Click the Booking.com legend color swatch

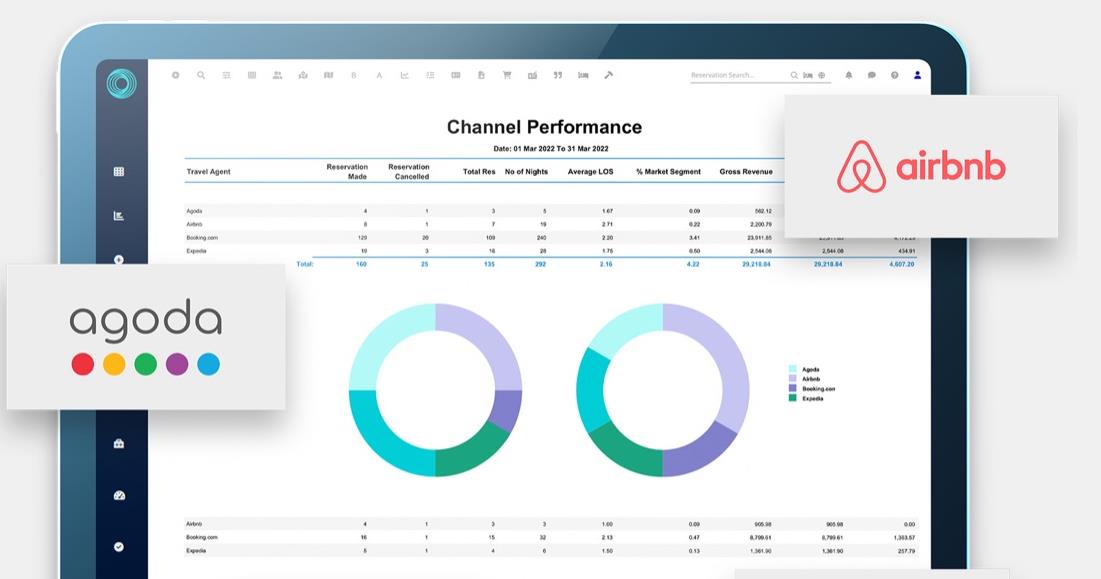[x=793, y=389]
